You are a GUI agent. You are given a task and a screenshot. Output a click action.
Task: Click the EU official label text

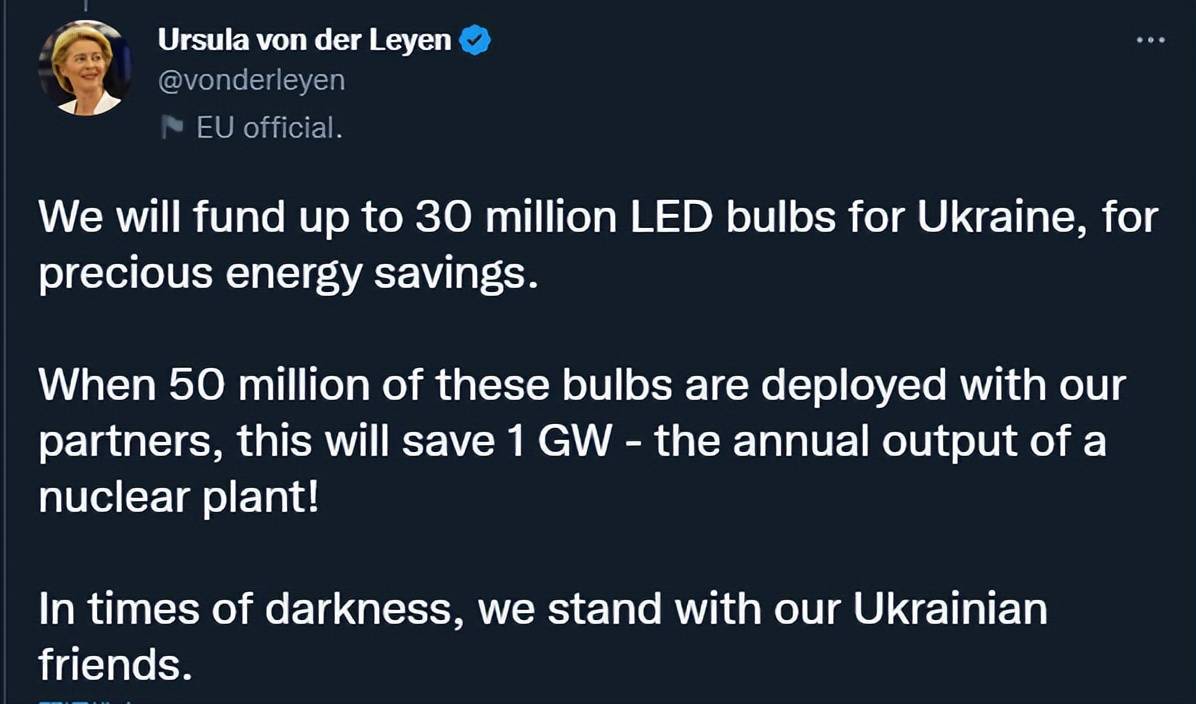point(269,128)
